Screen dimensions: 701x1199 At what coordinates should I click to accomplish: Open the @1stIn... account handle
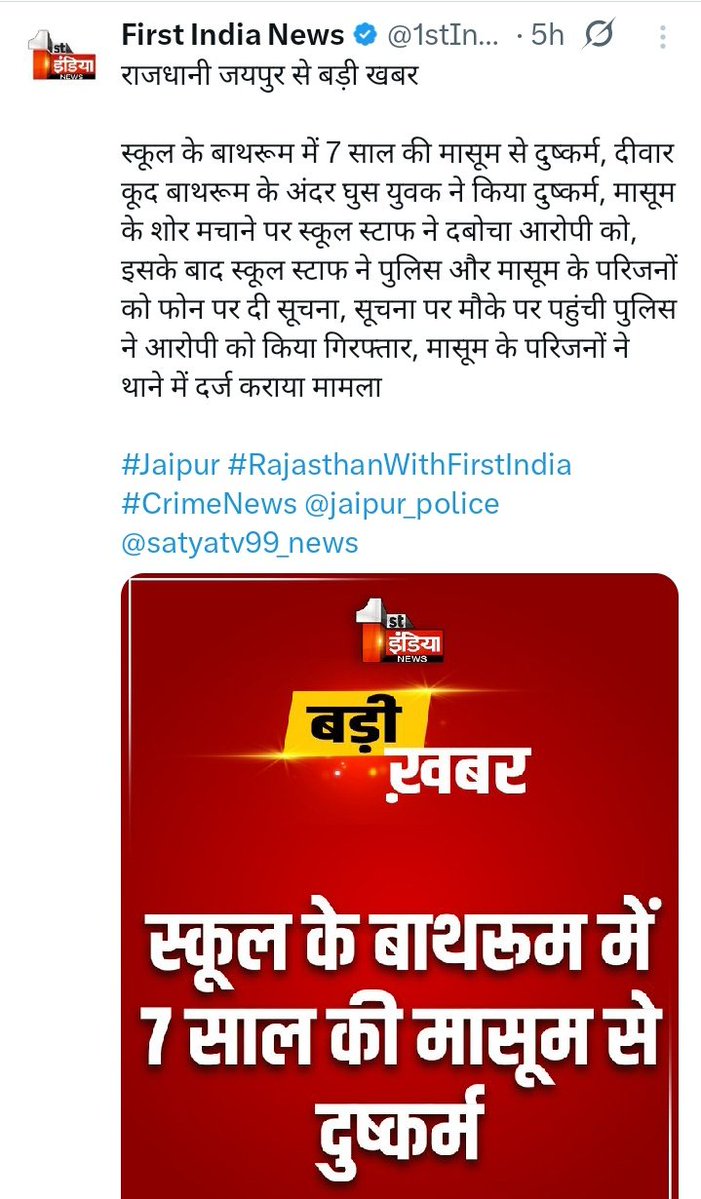(x=443, y=34)
